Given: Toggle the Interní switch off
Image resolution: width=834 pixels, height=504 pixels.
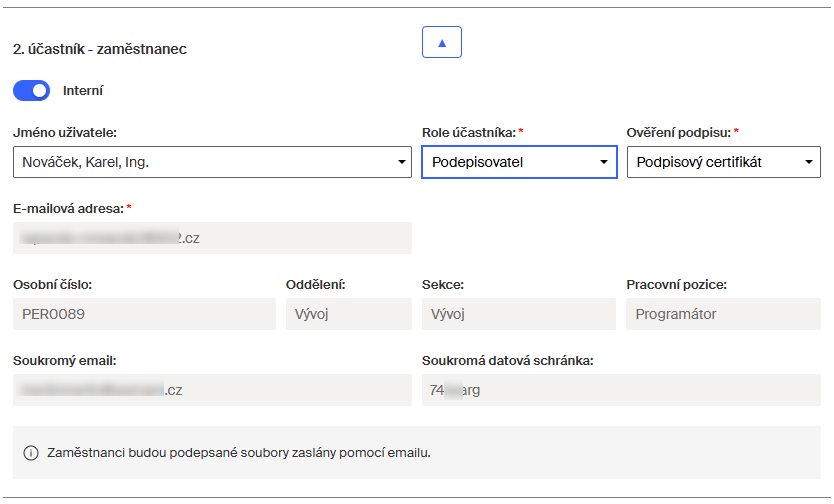Looking at the screenshot, I should [31, 91].
